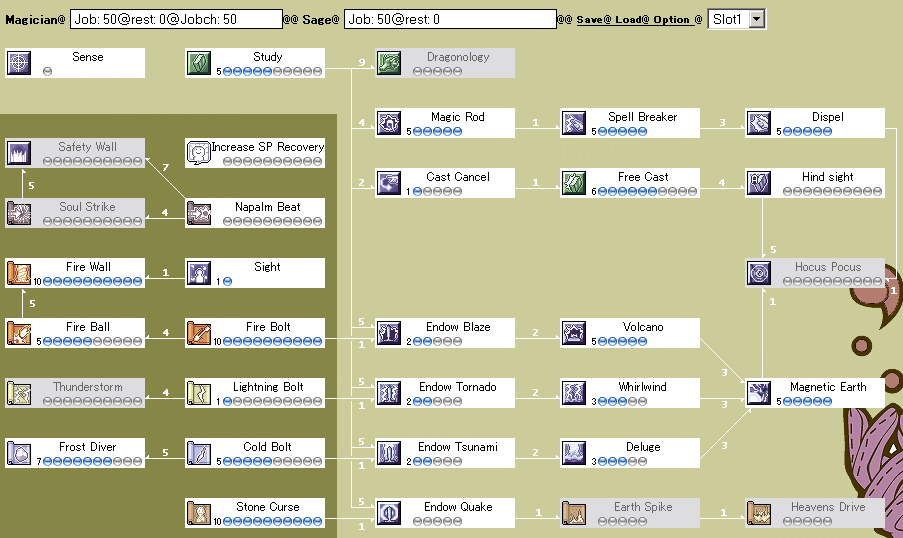The width and height of the screenshot is (903, 538).
Task: Click the Hocus Pocus skill icon
Action: pos(758,272)
